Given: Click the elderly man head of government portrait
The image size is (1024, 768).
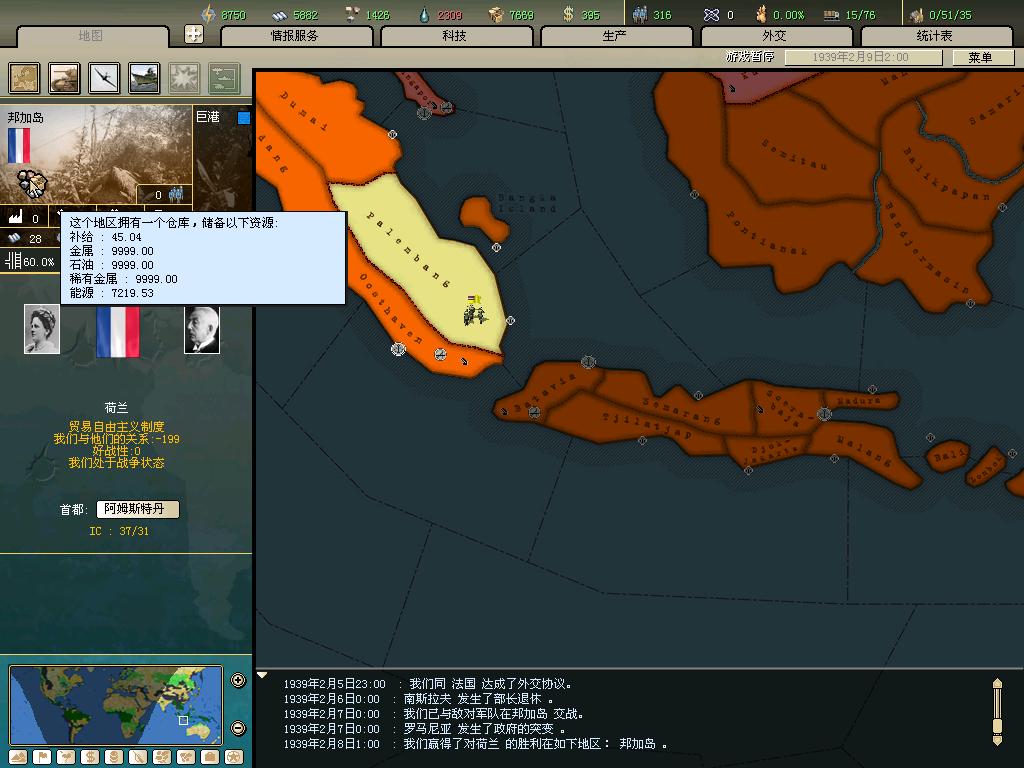Looking at the screenshot, I should pos(202,330).
